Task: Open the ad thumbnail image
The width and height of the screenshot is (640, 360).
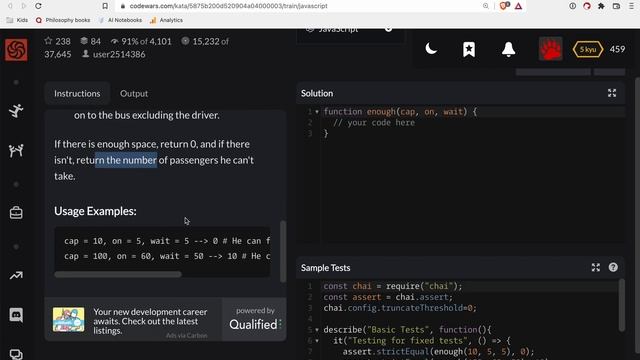Action: (69, 320)
